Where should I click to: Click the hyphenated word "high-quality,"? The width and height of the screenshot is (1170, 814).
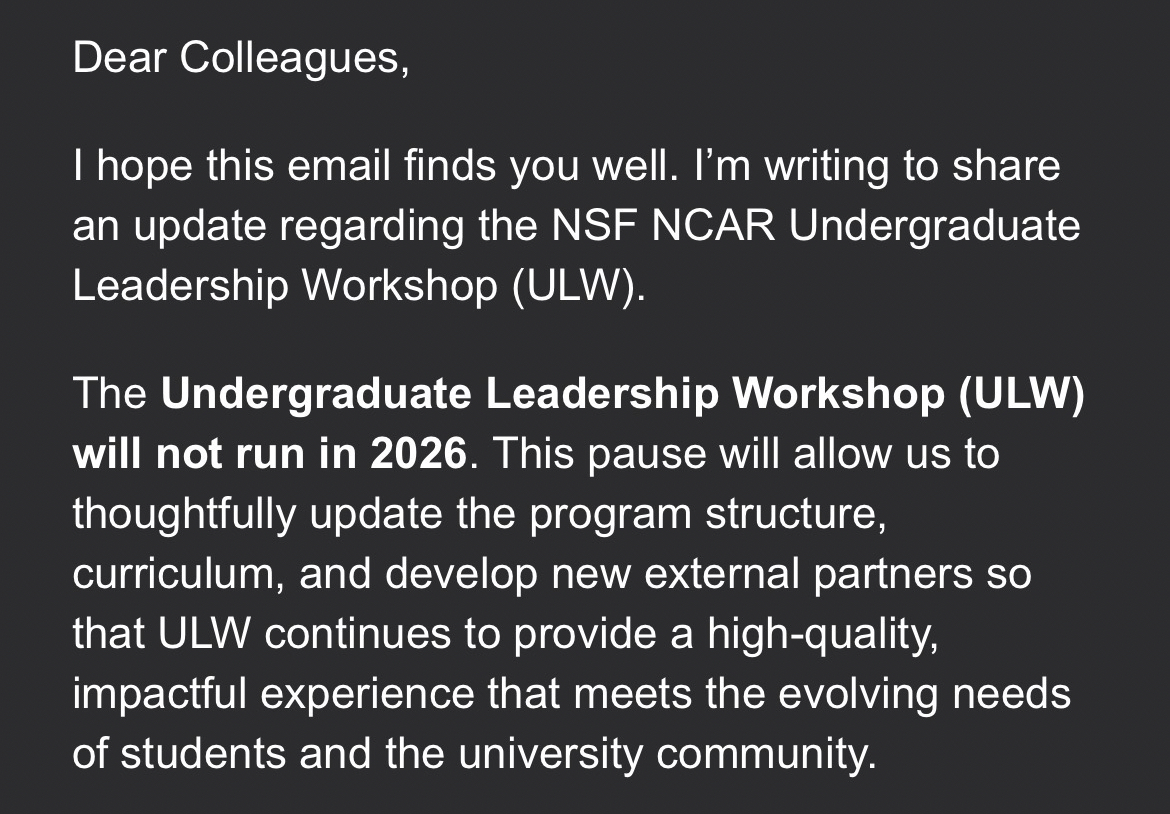(x=820, y=634)
